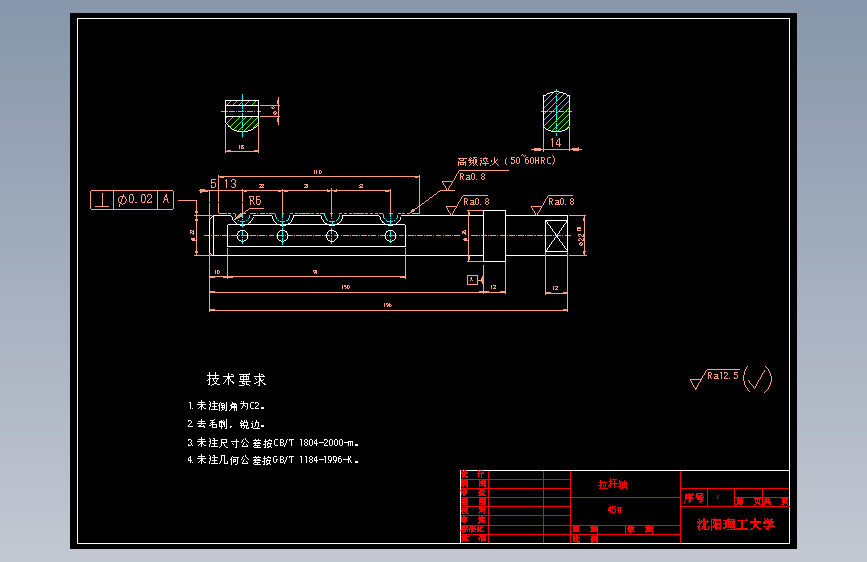Select the 196 overall length dimension
The height and width of the screenshot is (562, 867).
tap(388, 305)
